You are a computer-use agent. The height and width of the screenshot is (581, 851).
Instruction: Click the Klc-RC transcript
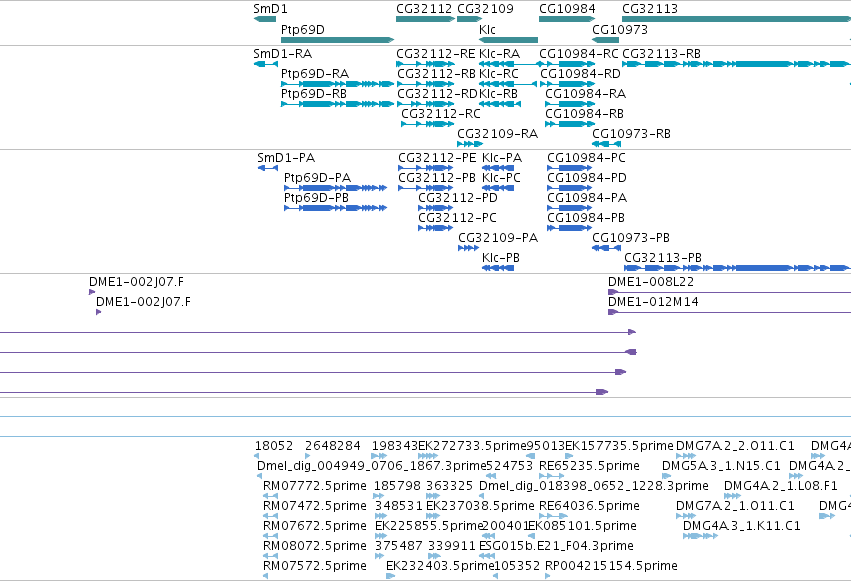[x=509, y=84]
